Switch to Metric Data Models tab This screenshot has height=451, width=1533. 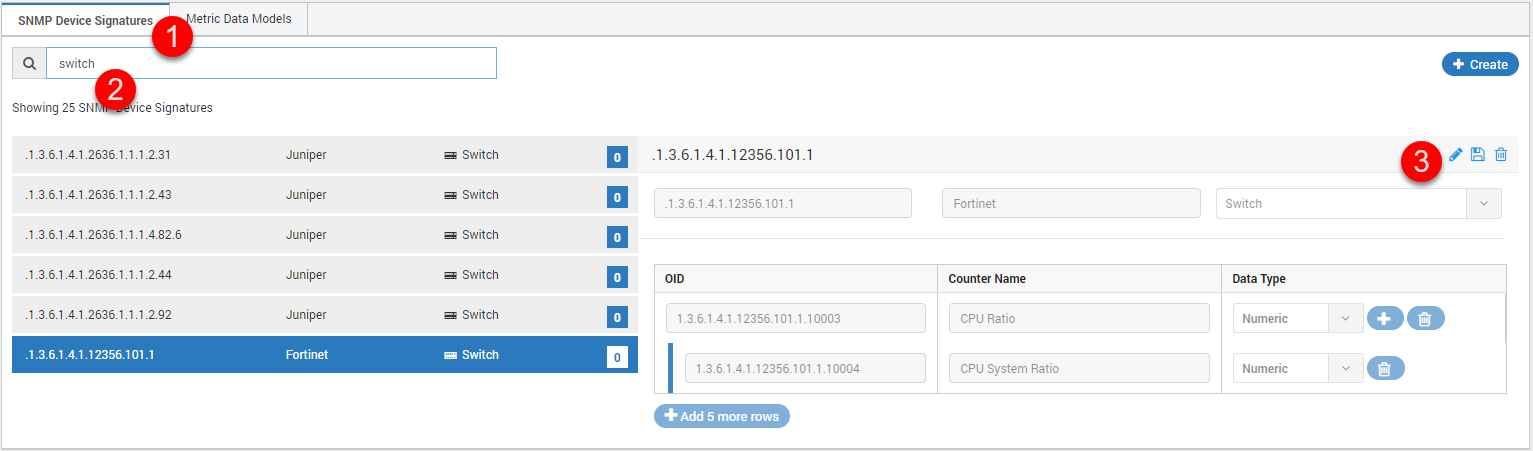(239, 19)
